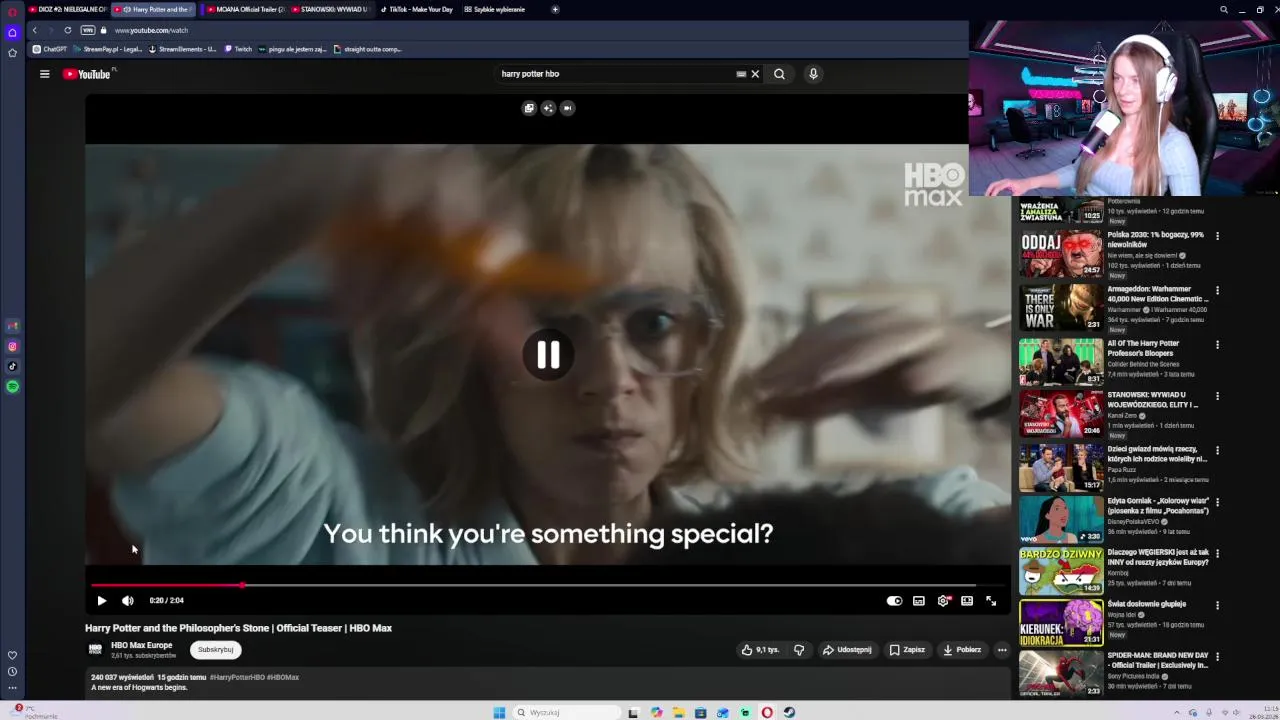1280x720 pixels.
Task: Run search with the magnifier button
Action: point(779,74)
